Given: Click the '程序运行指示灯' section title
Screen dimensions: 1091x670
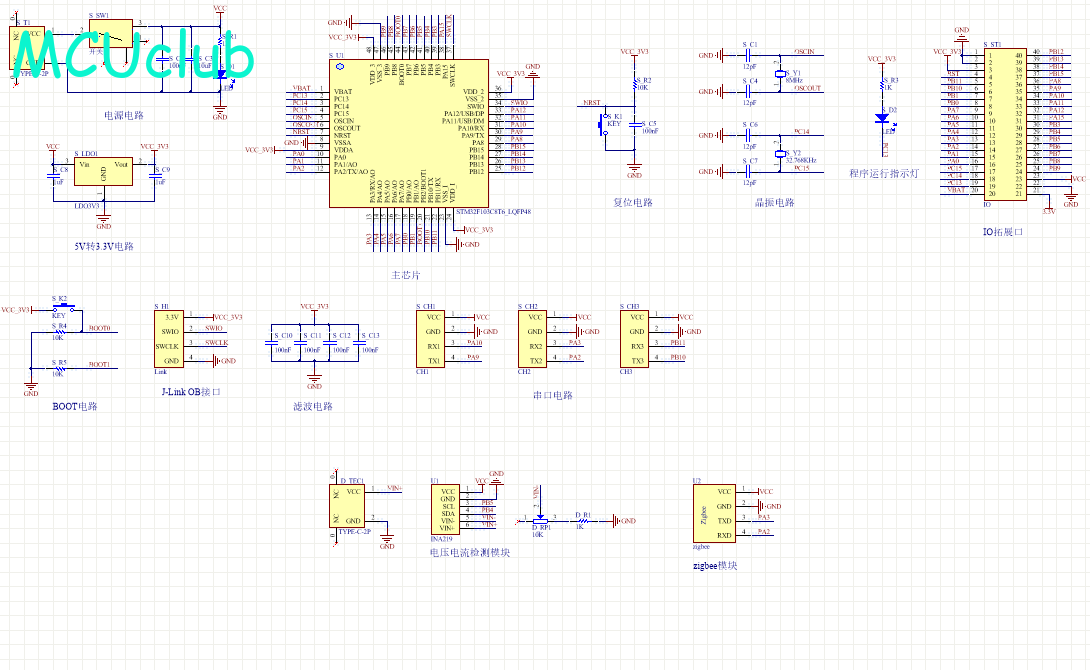Looking at the screenshot, I should [884, 173].
